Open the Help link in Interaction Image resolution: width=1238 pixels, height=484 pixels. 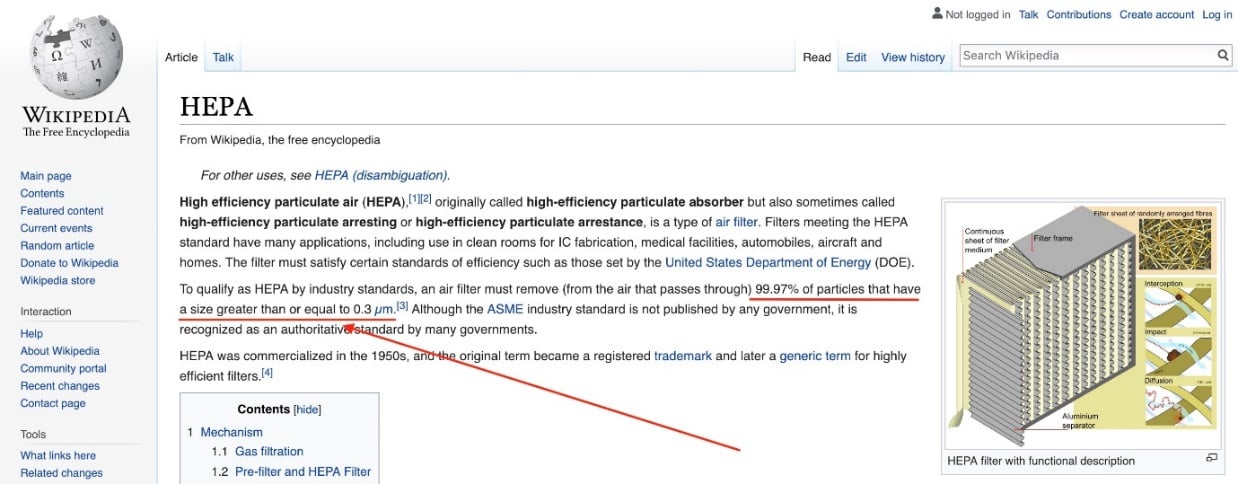point(31,334)
